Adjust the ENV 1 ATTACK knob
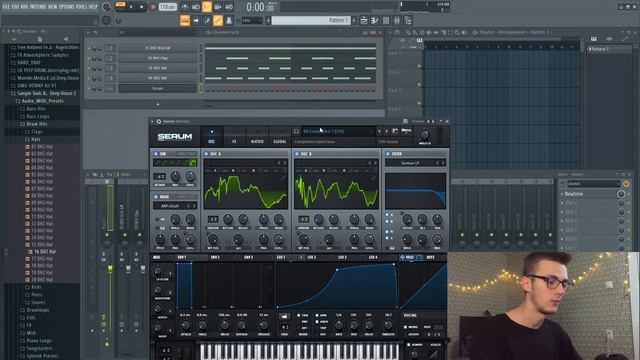This screenshot has height=360, width=640. pos(185,326)
